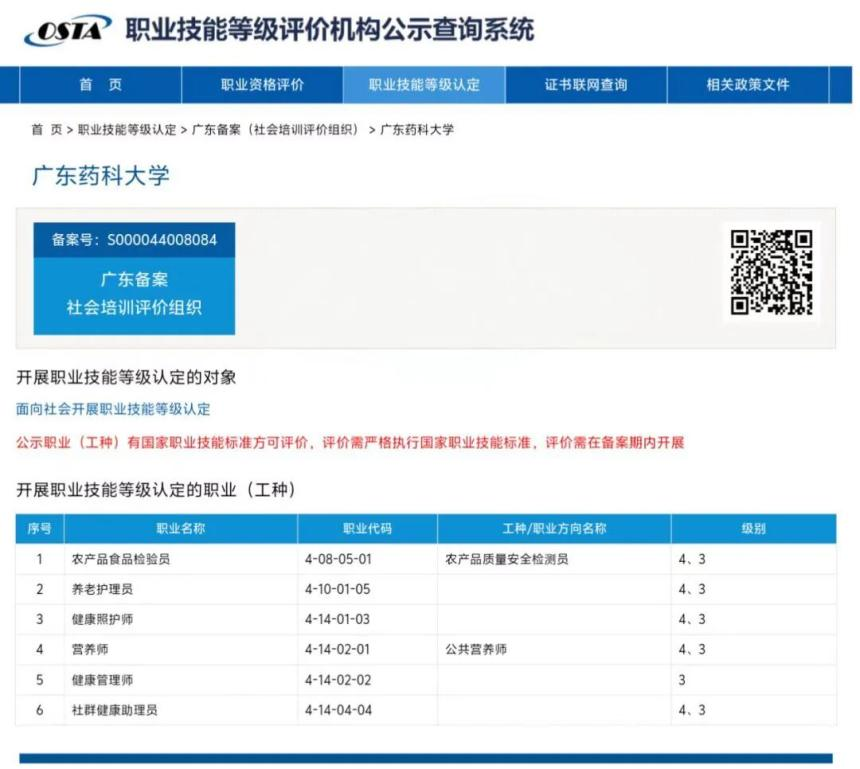The image size is (860, 769).
Task: Click the 开展职业技能等级认定的对象 heading
Action: tap(126, 377)
